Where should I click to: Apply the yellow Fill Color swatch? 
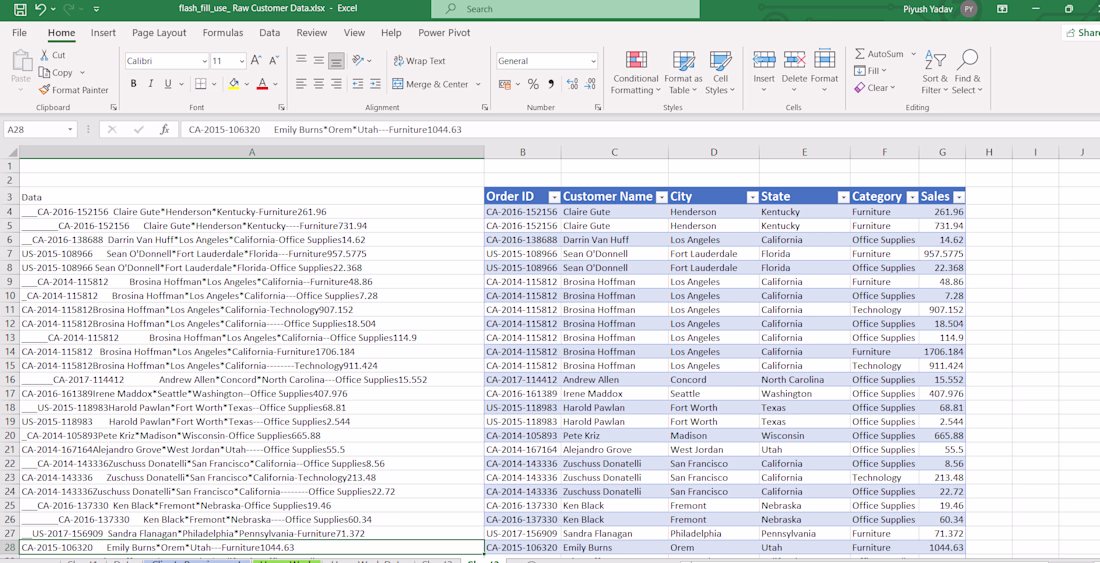(234, 85)
